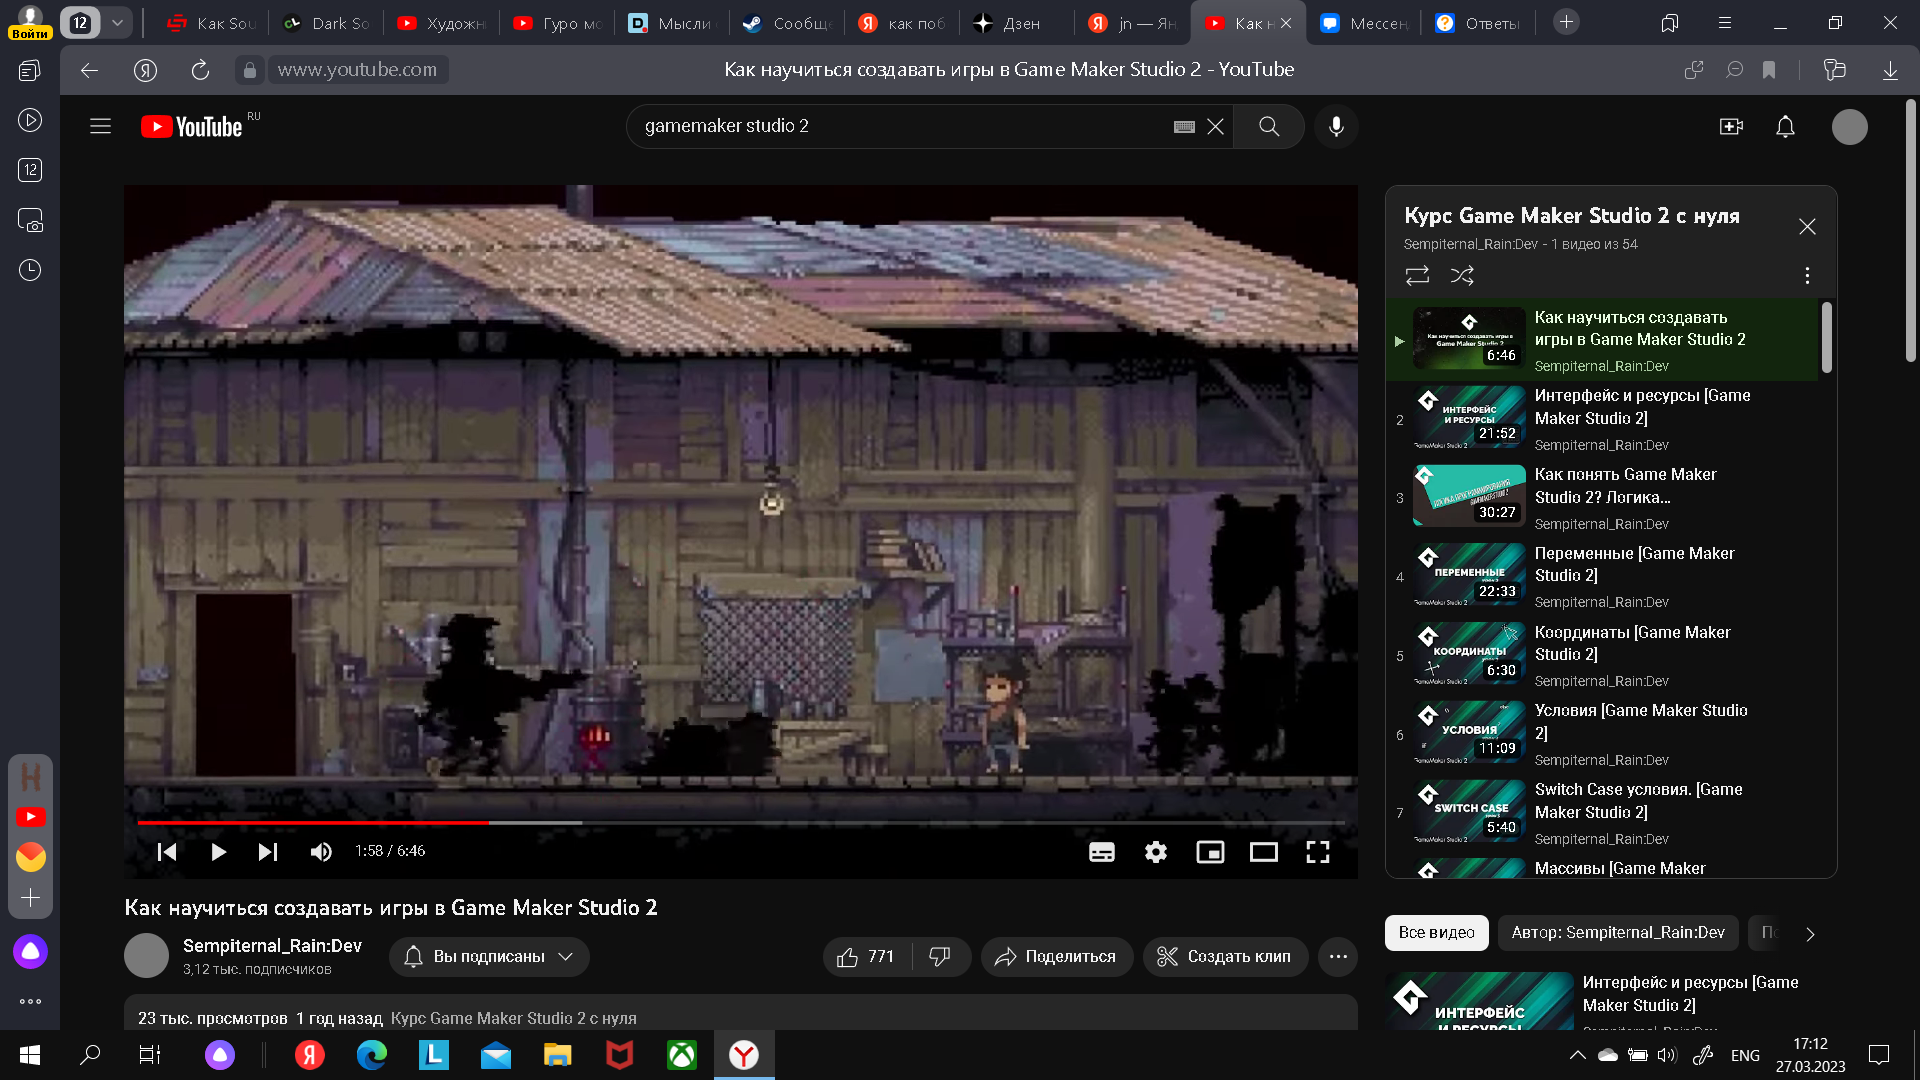
Task: Open the channel avatar under the video
Action: [x=146, y=956]
